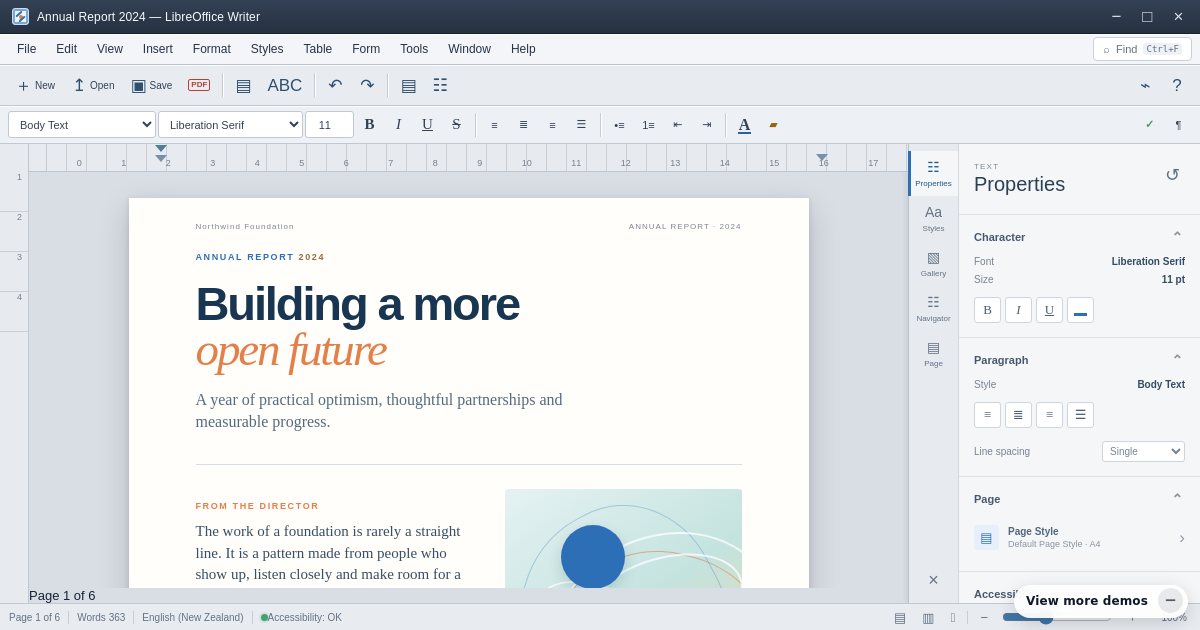The height and width of the screenshot is (630, 1200).
Task: Click the Find search box
Action: coord(1142,49)
